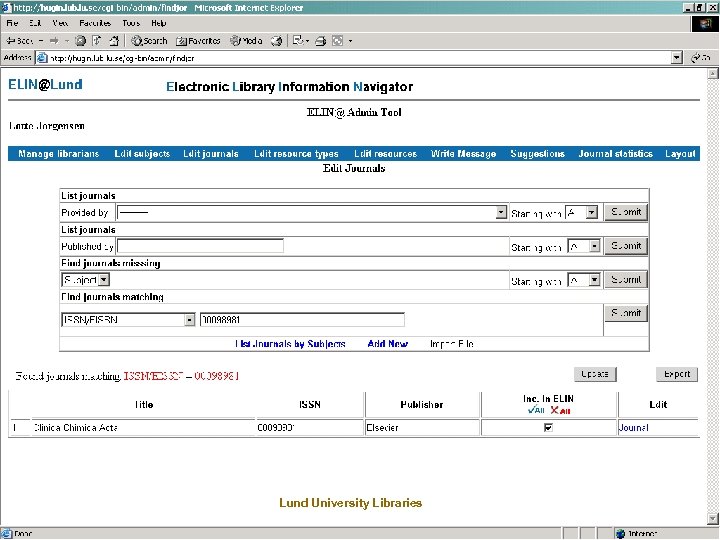The width and height of the screenshot is (720, 540).
Task: Click the page scrollbar up arrow
Action: click(x=713, y=74)
